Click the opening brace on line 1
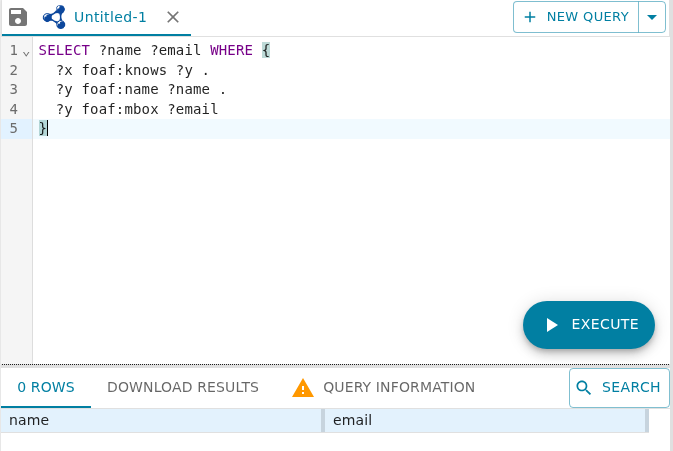This screenshot has height=451, width=673. (x=266, y=50)
